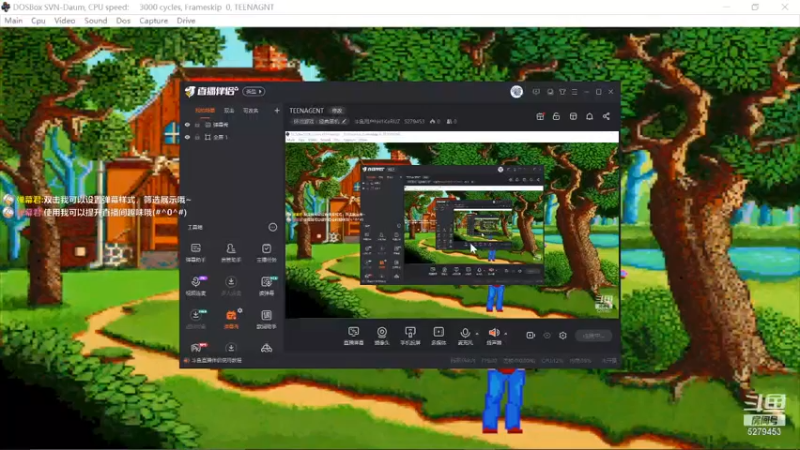Open the hamburger menu in streaming app title bar

(x=574, y=92)
